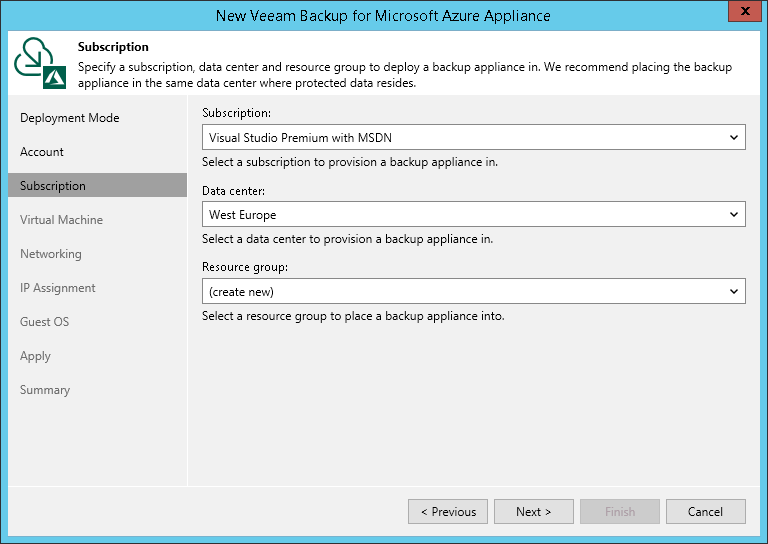Go to the Account step

[x=42, y=152]
